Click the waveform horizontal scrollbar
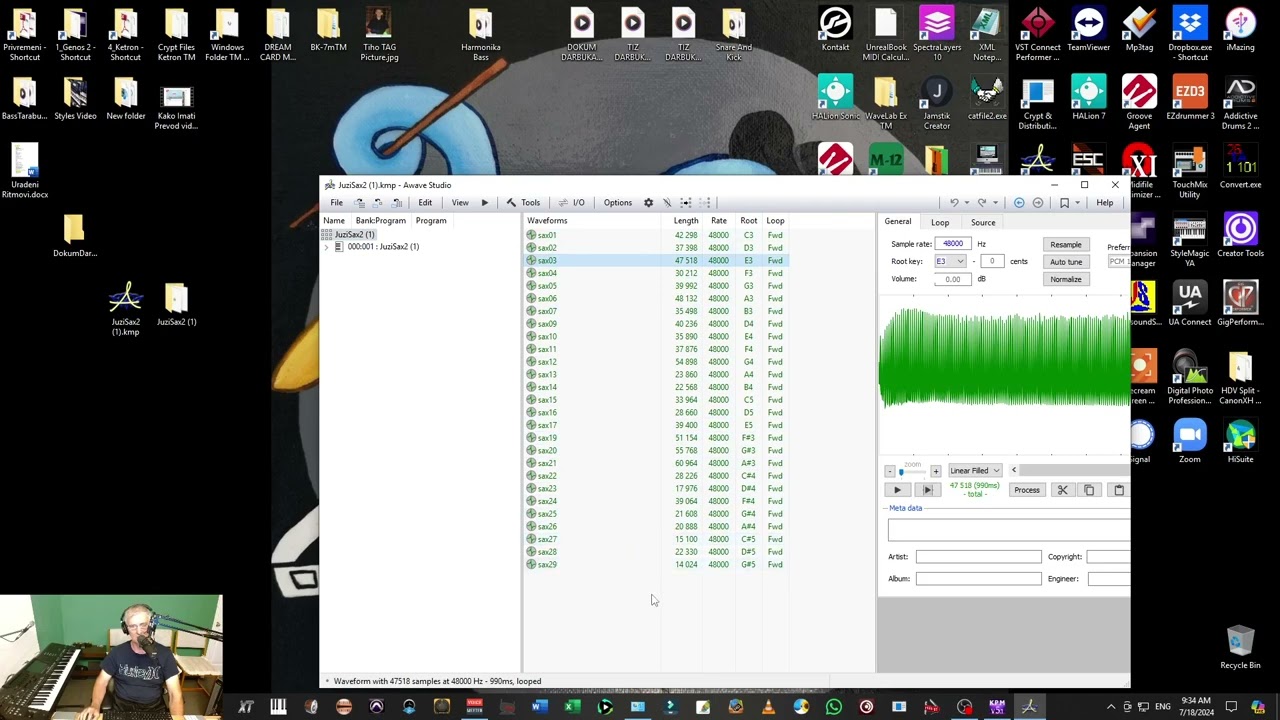Screen dimensions: 1280x720 tap(1074, 471)
